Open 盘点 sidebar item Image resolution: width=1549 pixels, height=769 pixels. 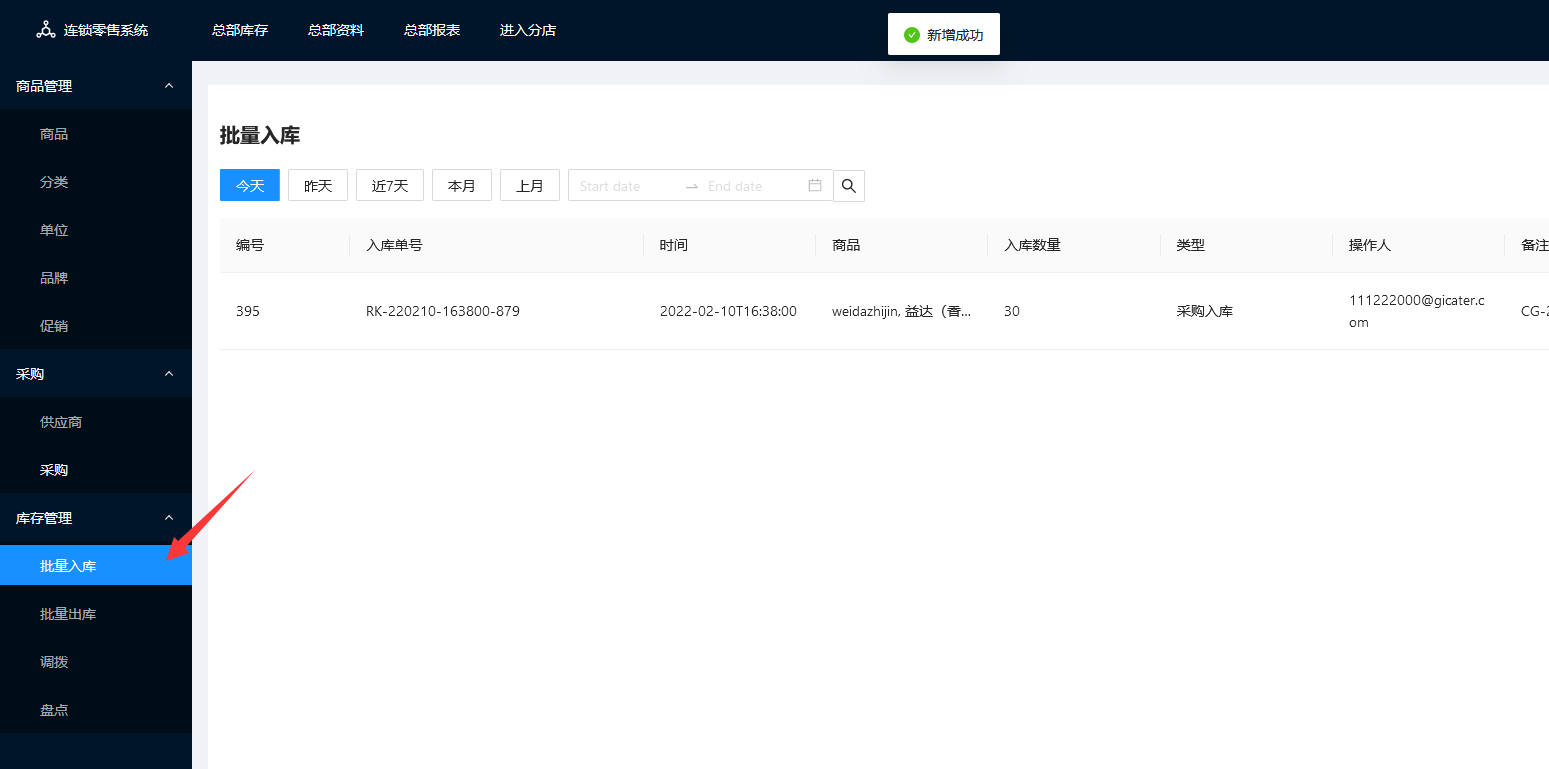click(96, 710)
